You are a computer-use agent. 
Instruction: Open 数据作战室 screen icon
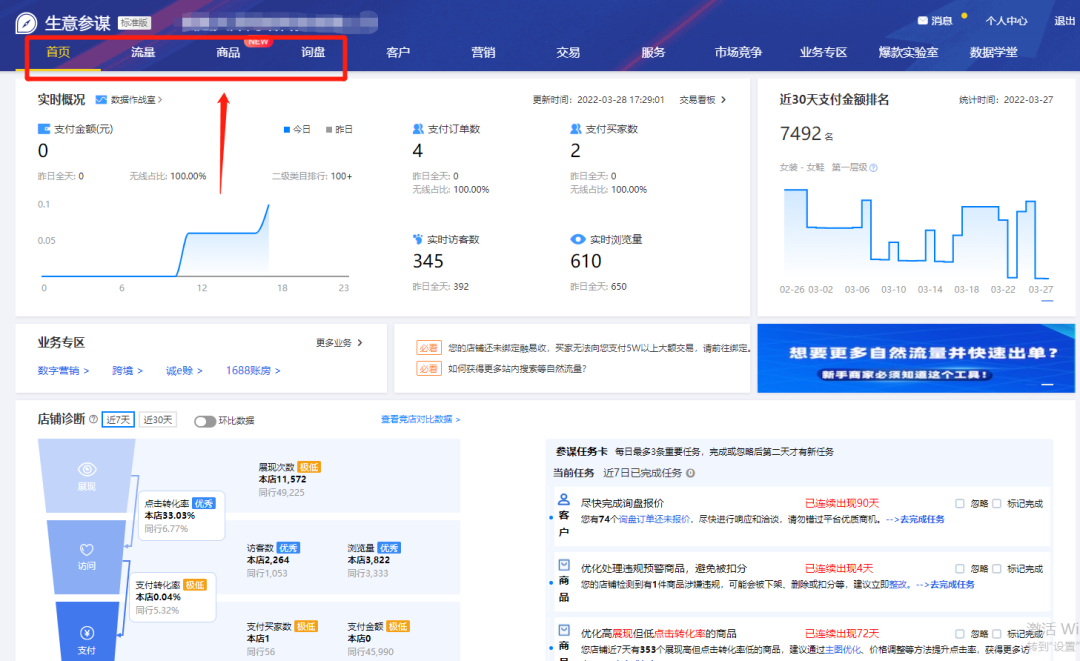click(101, 100)
